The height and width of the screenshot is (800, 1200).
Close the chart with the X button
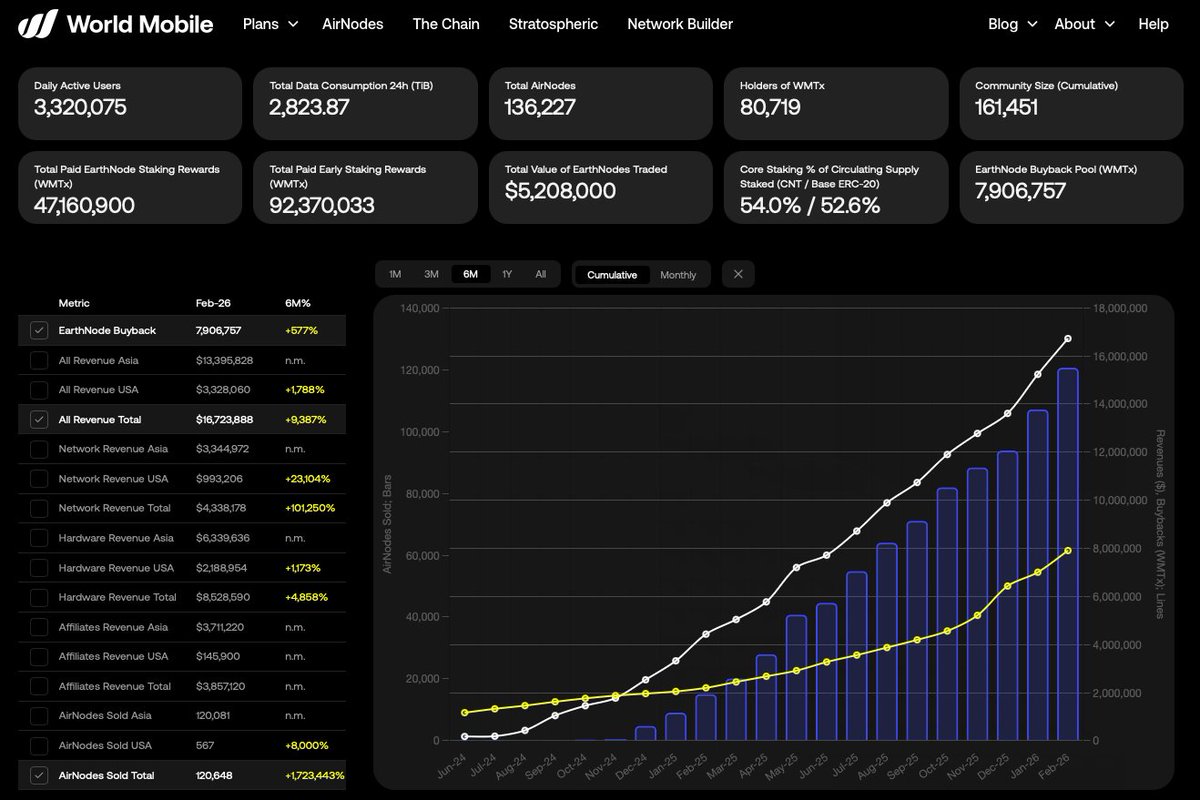[x=738, y=273]
